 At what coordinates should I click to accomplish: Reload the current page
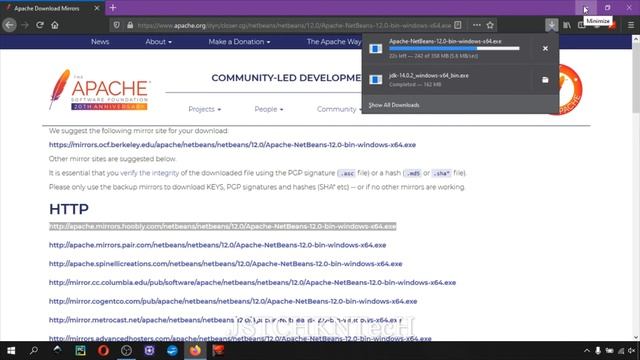coord(40,25)
